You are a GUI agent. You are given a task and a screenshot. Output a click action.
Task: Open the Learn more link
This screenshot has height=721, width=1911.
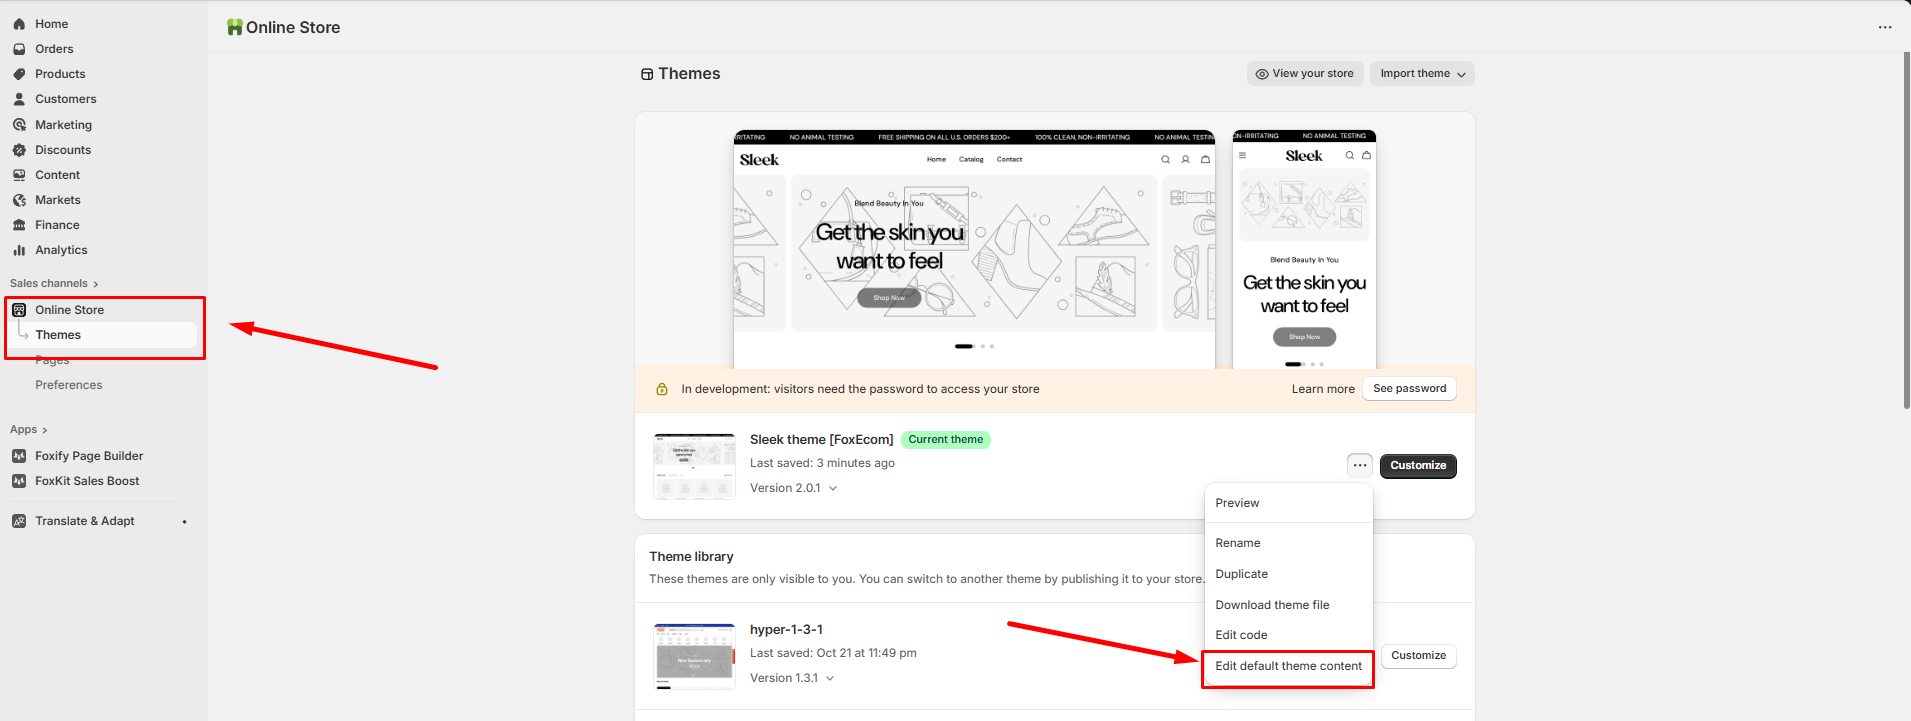click(1323, 389)
